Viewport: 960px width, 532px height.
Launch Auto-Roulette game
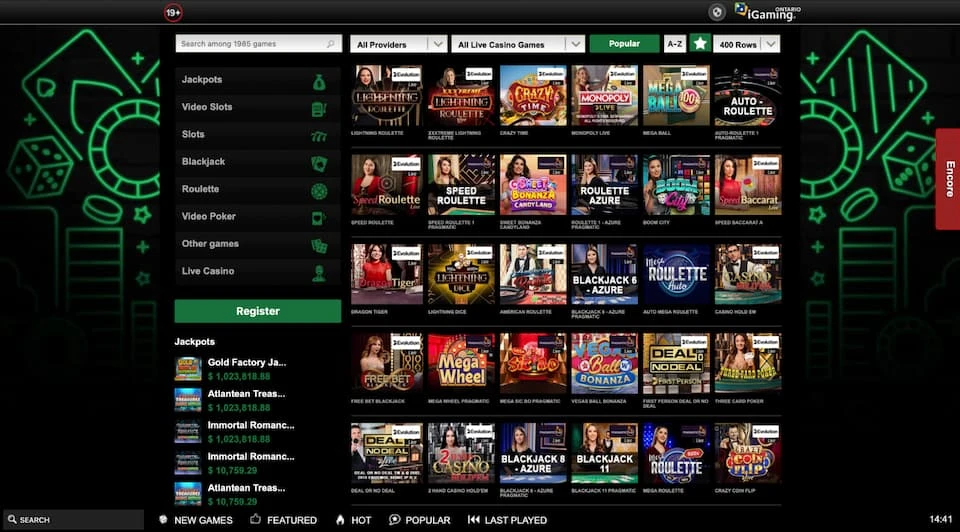pos(748,96)
